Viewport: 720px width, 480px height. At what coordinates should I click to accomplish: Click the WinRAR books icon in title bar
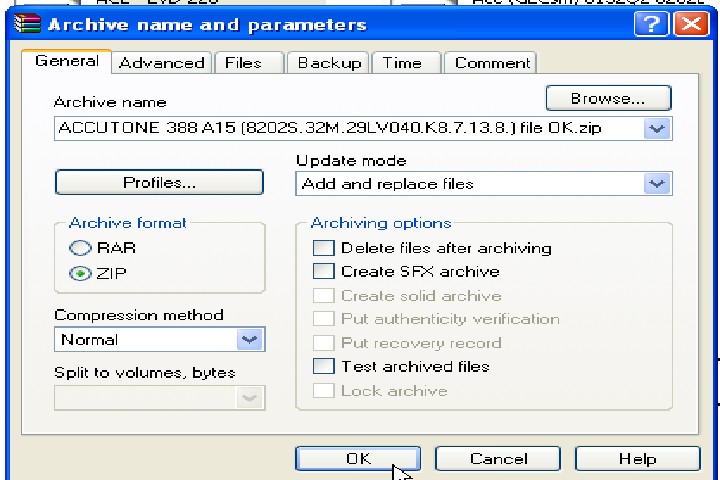click(27, 24)
